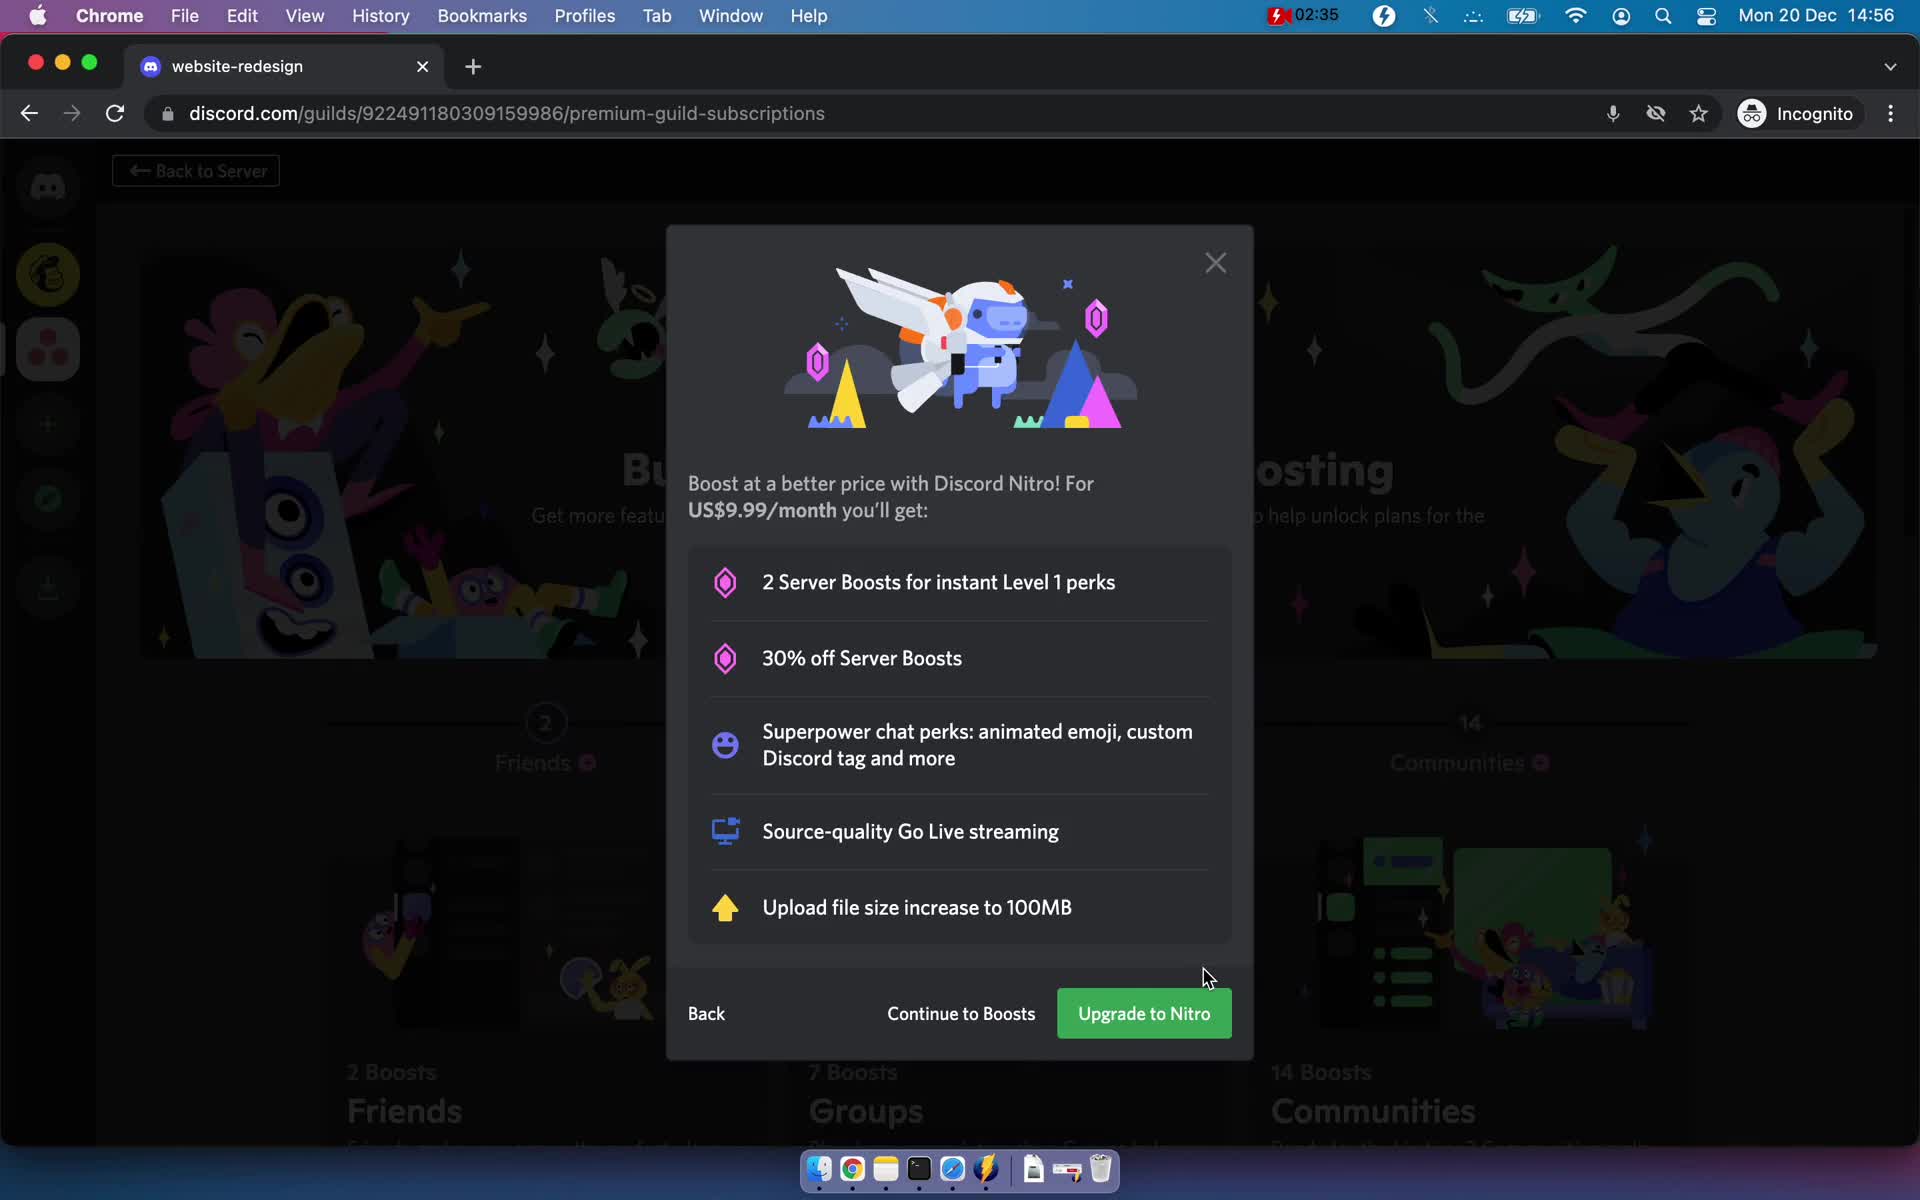Select the Bookmarks menu in Chrome

click(x=481, y=15)
